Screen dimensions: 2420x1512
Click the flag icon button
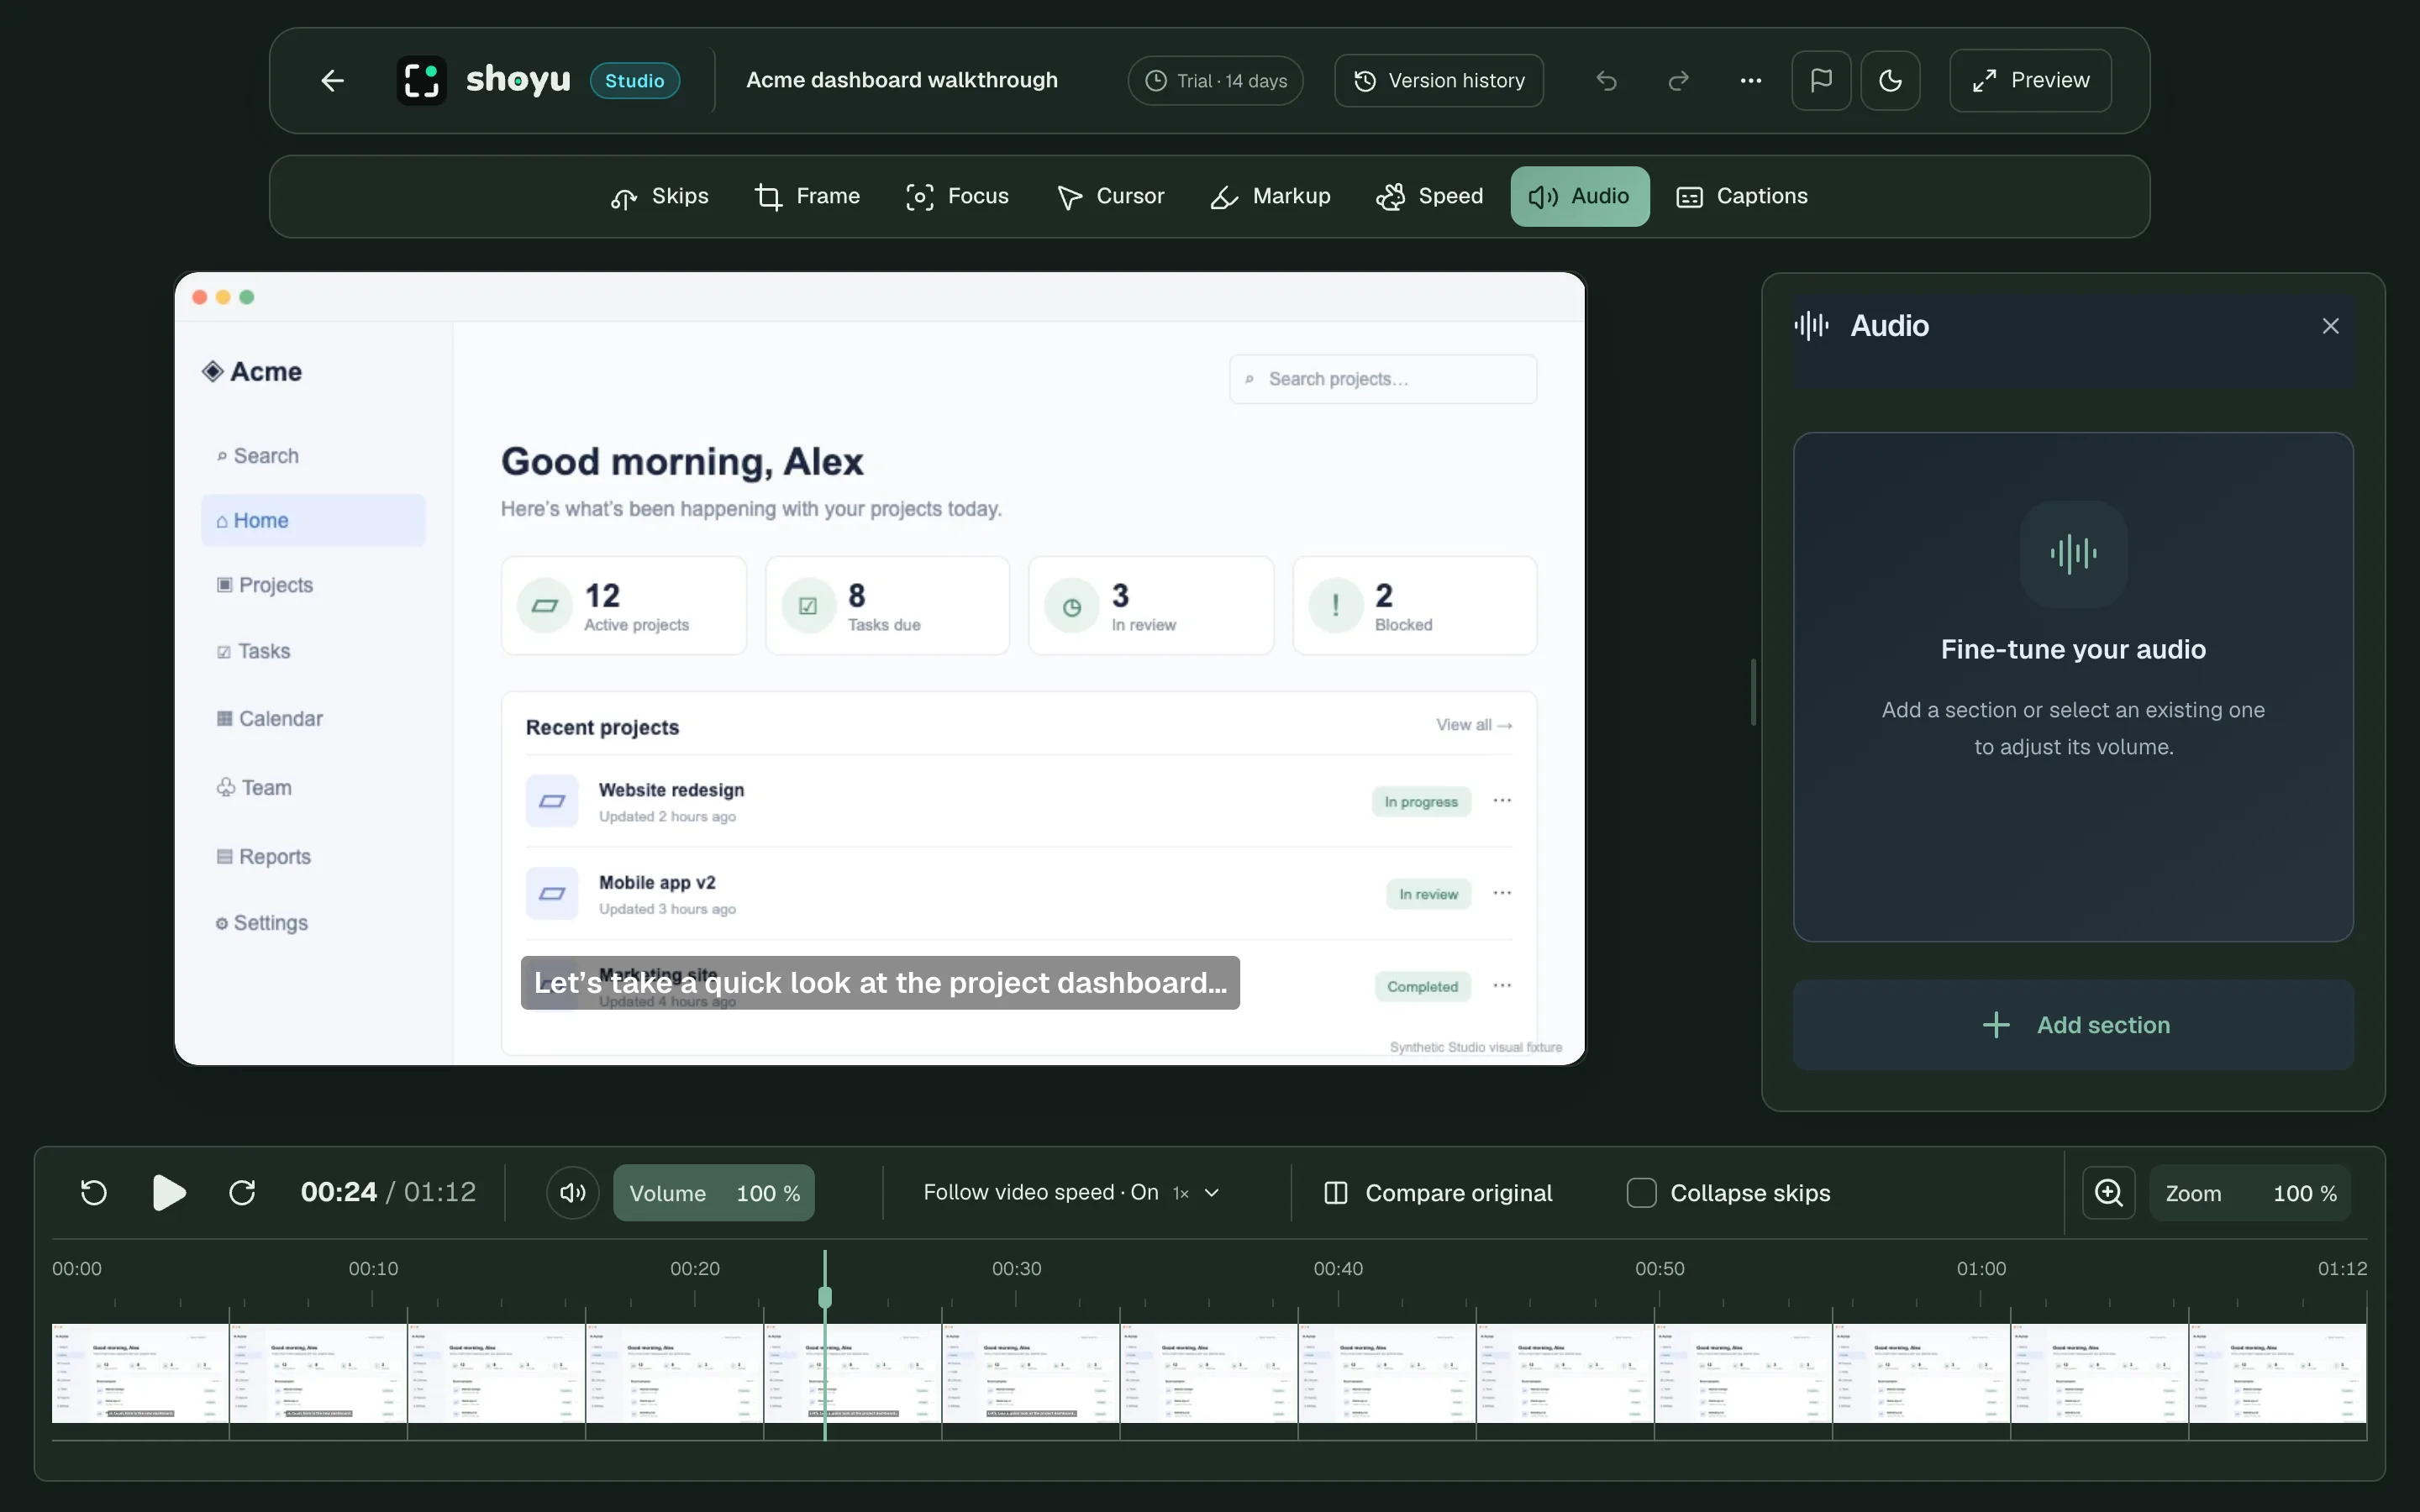[x=1821, y=80]
